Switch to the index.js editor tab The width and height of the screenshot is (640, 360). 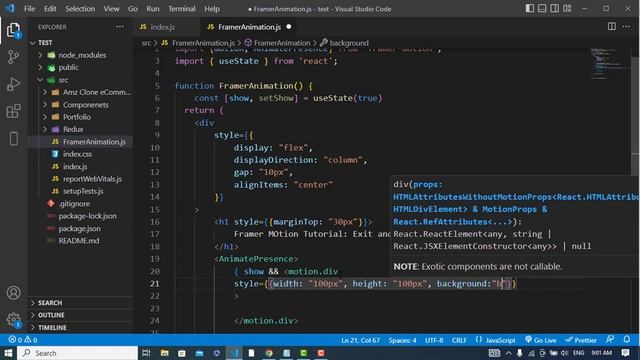point(162,27)
